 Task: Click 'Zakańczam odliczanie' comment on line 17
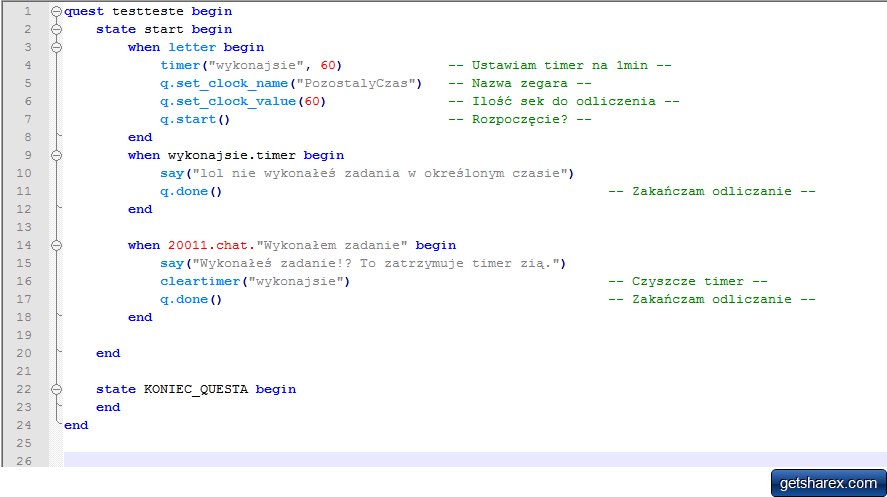click(x=712, y=300)
